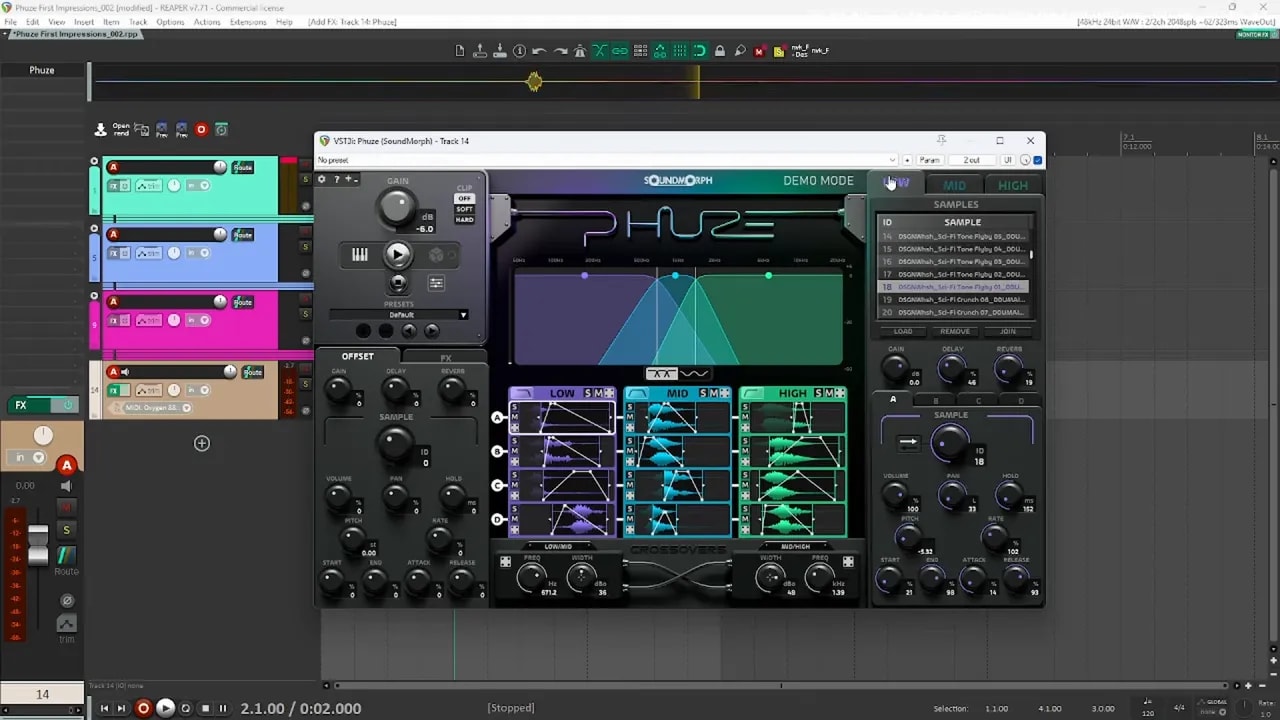Screen dimensions: 1280x720
Task: Open the Options menu in REAPER
Action: click(170, 22)
